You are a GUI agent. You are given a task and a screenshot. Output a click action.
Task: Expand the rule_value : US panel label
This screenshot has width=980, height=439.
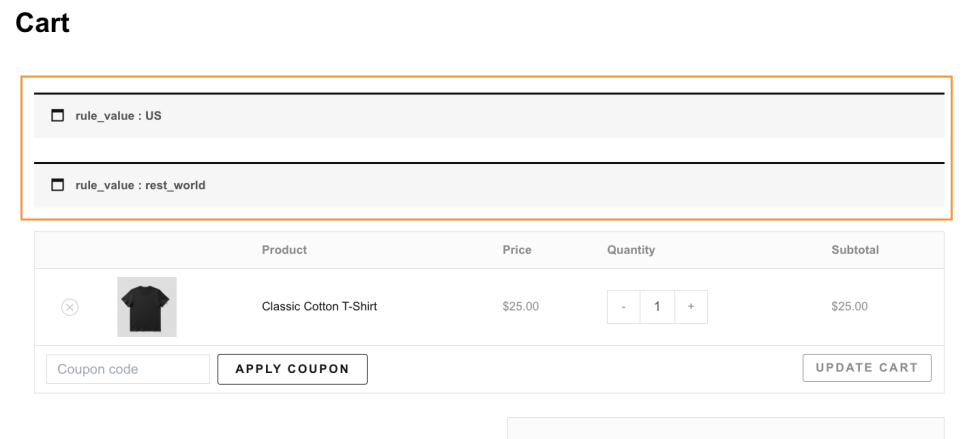point(118,116)
